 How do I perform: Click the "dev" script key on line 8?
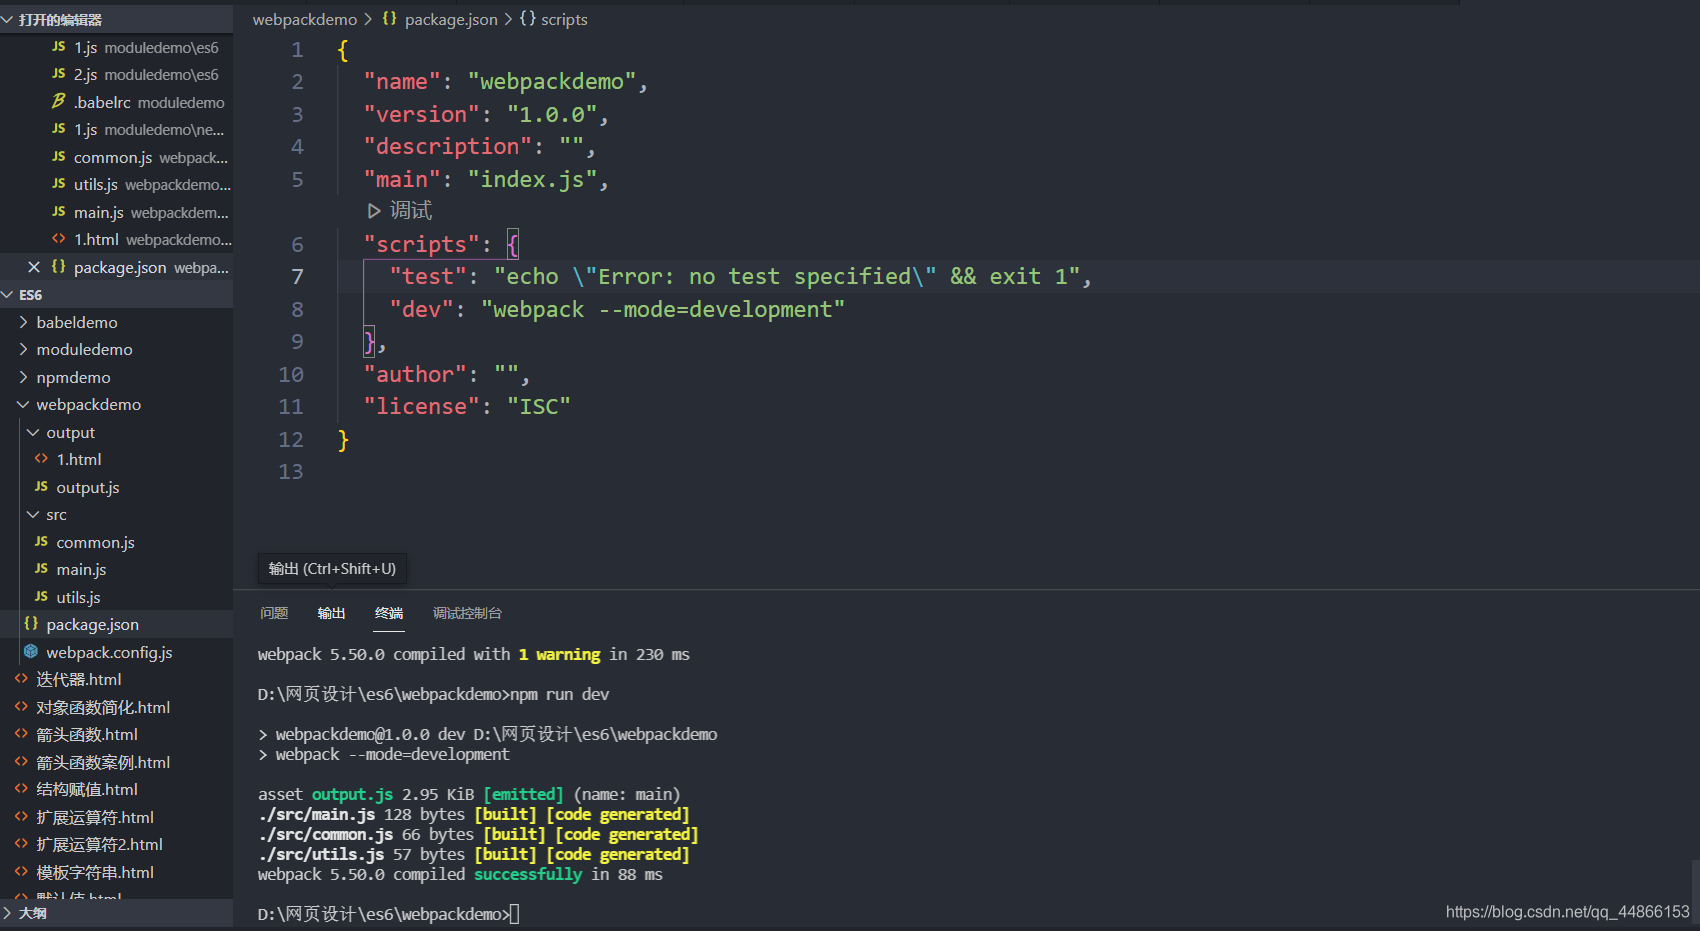click(421, 309)
